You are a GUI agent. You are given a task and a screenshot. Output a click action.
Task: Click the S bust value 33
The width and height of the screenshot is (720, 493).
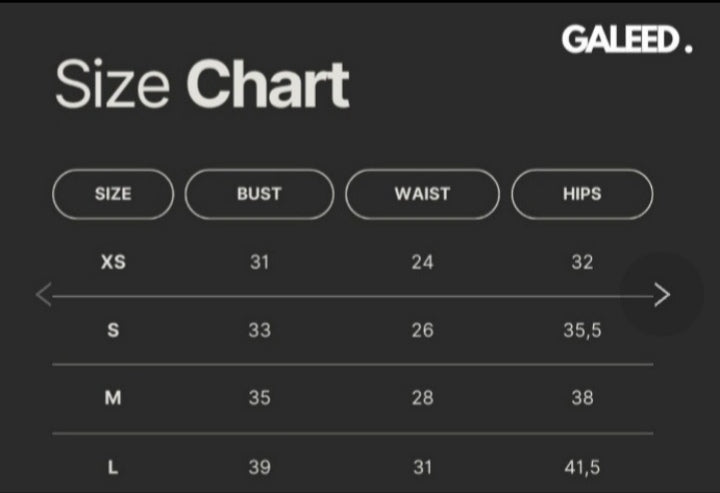(259, 330)
